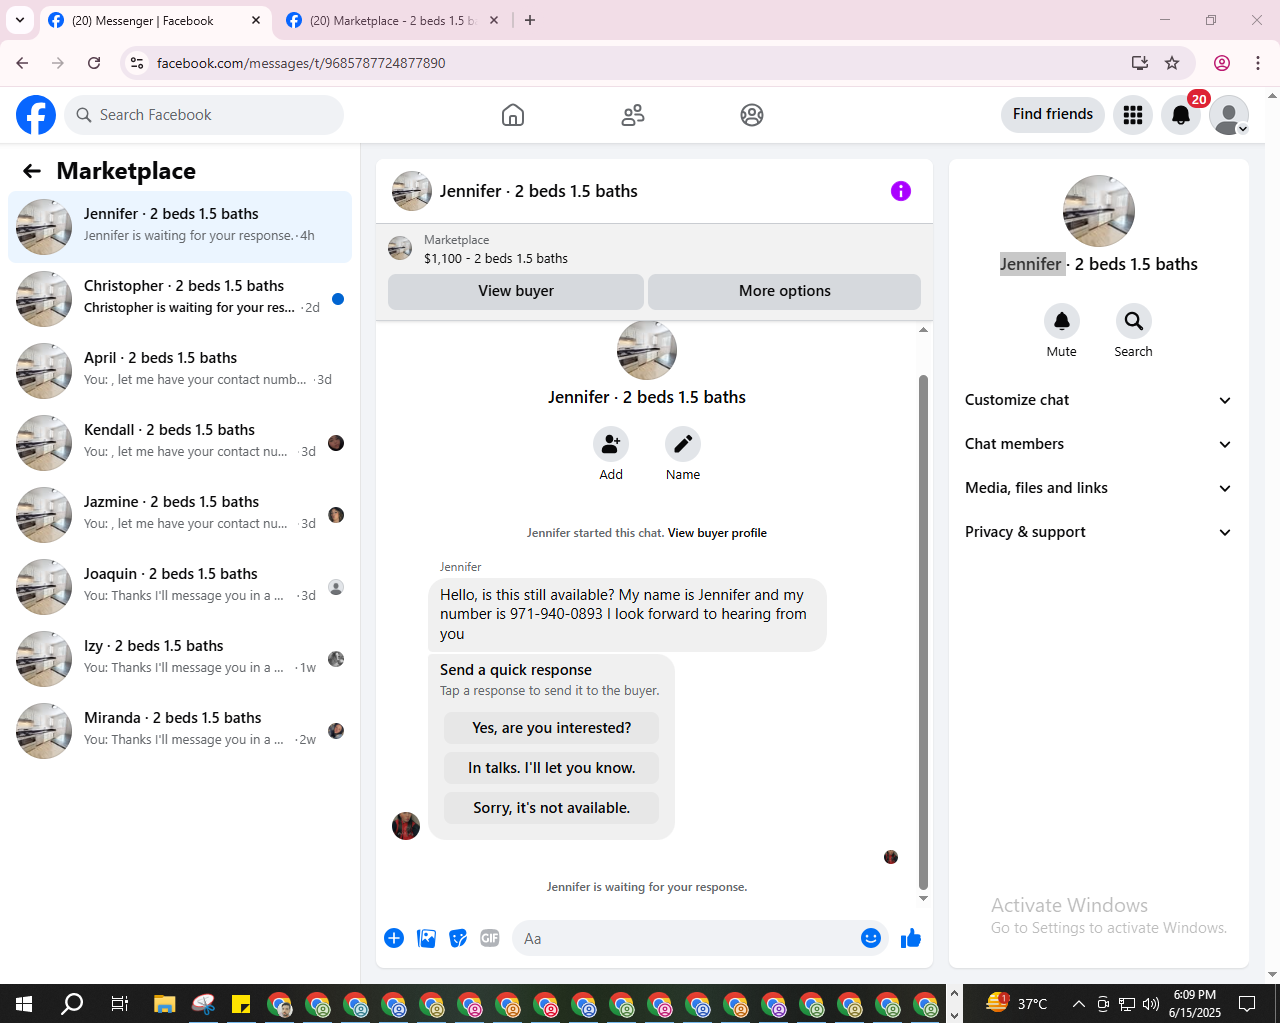1280x1023 pixels.
Task: Open the $1,100 listing thumbnail under Marketplace
Action: 400,249
